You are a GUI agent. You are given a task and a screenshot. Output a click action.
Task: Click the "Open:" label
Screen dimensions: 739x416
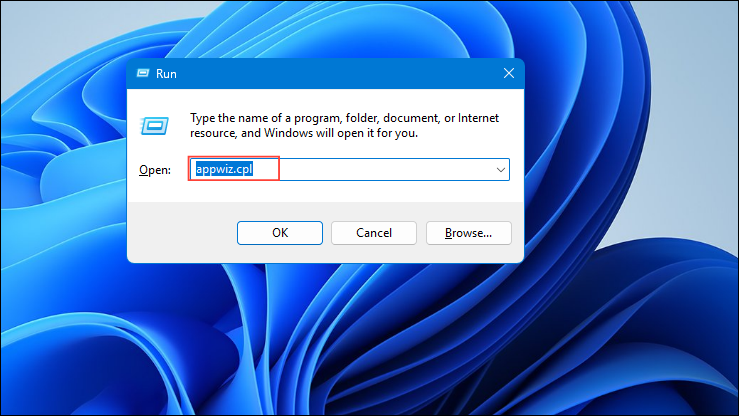pos(155,170)
